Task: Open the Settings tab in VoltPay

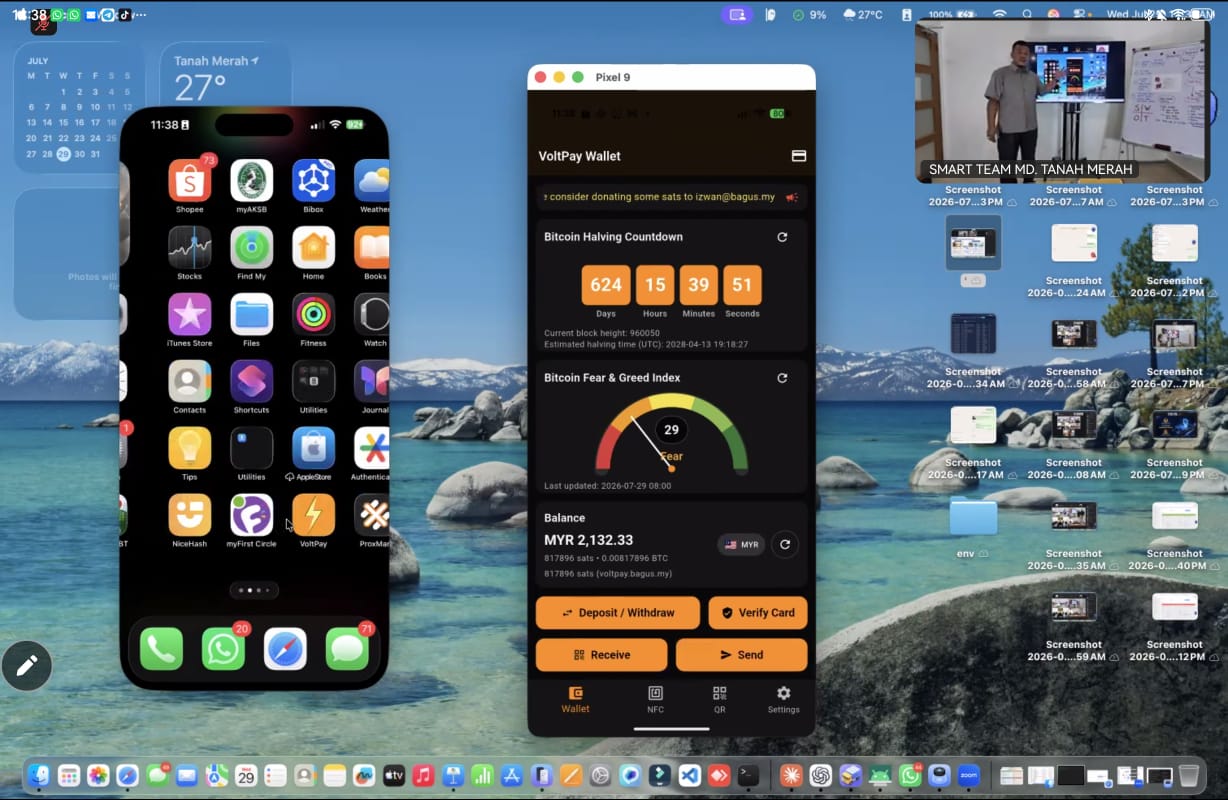Action: click(x=783, y=700)
